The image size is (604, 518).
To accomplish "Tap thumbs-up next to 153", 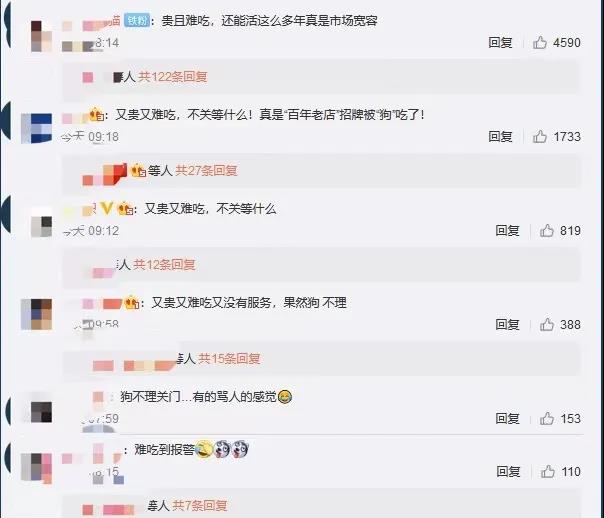I will pos(547,418).
